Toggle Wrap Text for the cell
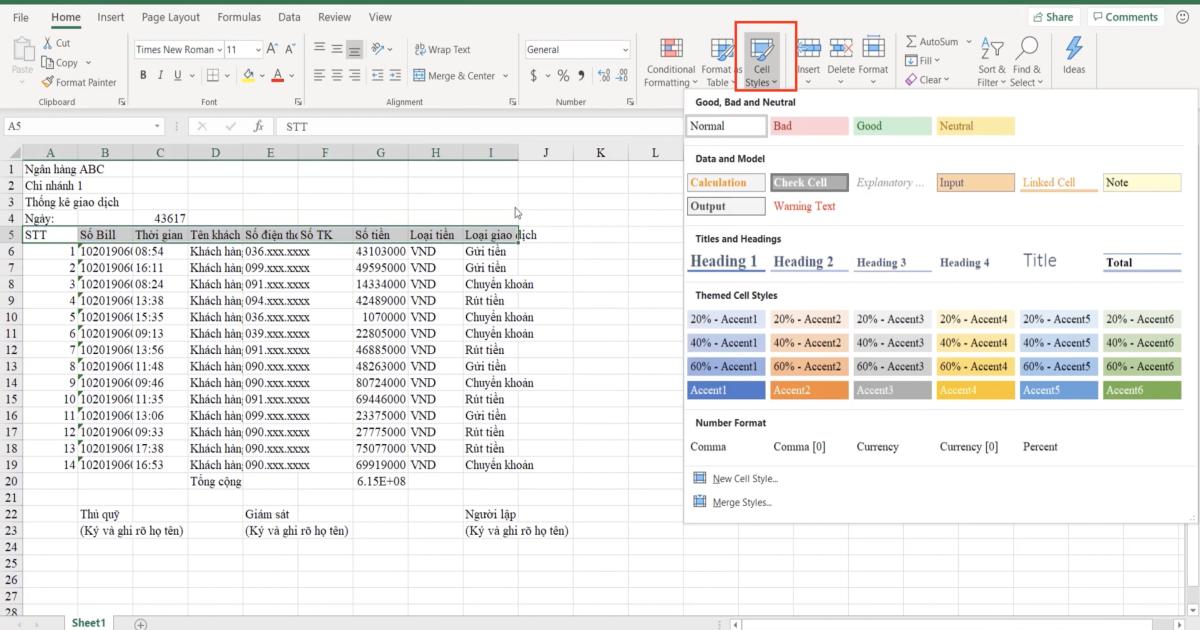Viewport: 1200px width, 630px height. pyautogui.click(x=441, y=48)
